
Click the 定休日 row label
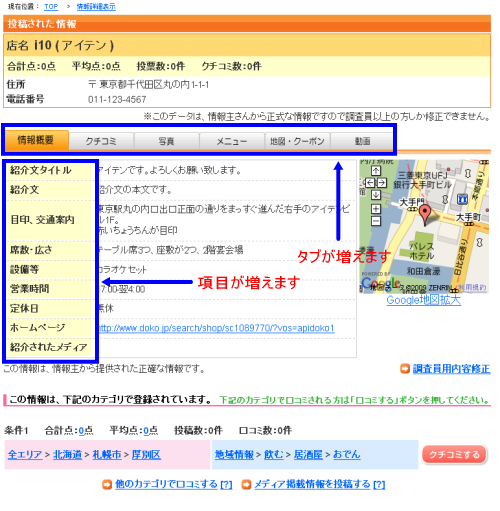coord(24,308)
